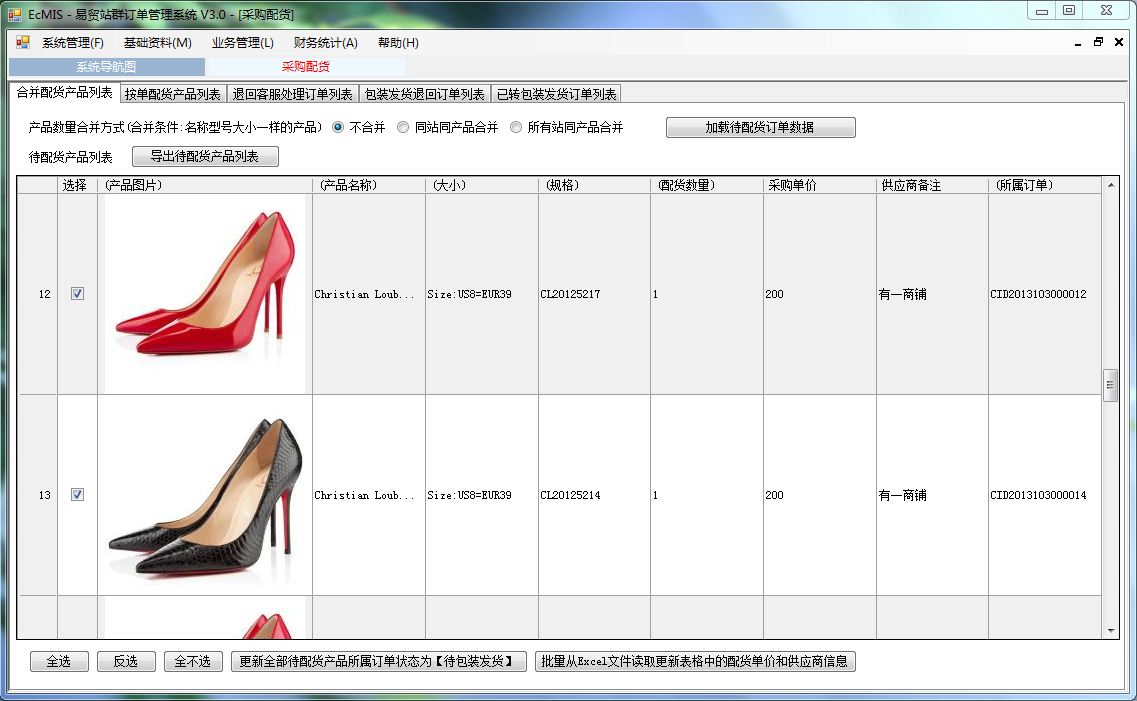
Task: Click the (产品图片) column header
Action: coord(205,186)
